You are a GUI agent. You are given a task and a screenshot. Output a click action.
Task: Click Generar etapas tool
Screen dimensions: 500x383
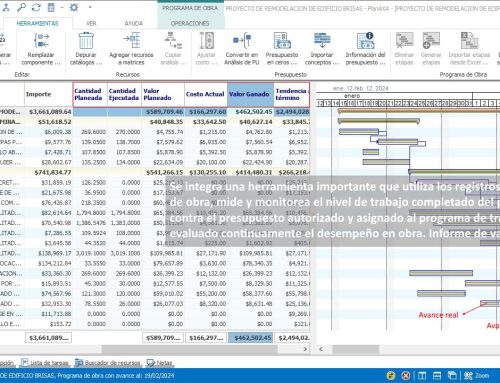tap(431, 49)
